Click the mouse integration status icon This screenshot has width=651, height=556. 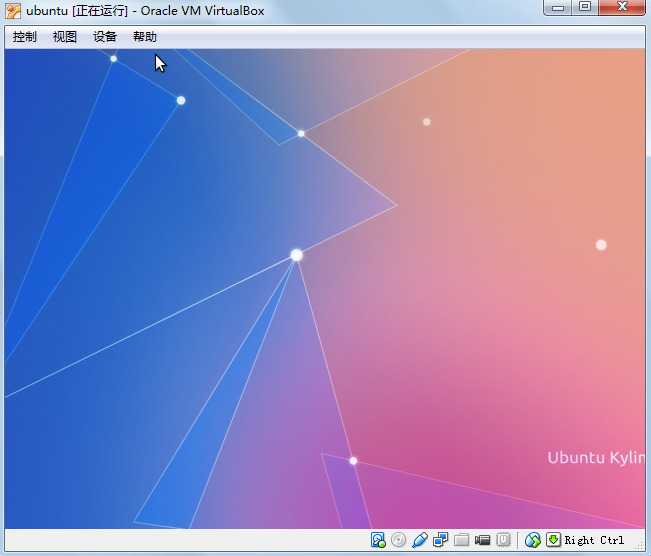(x=533, y=540)
